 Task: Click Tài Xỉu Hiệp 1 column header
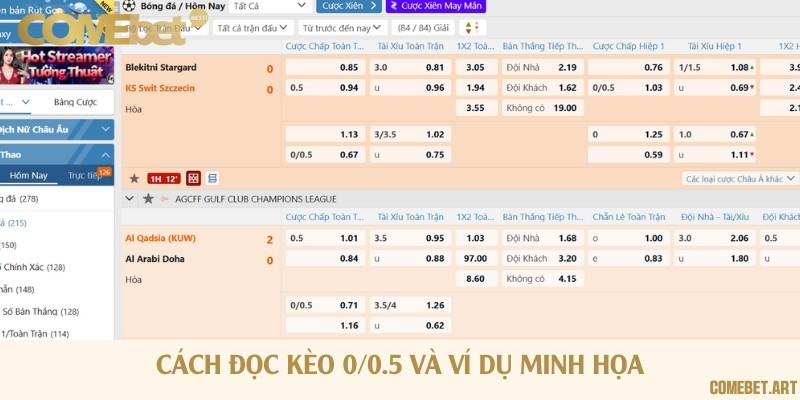tap(715, 46)
